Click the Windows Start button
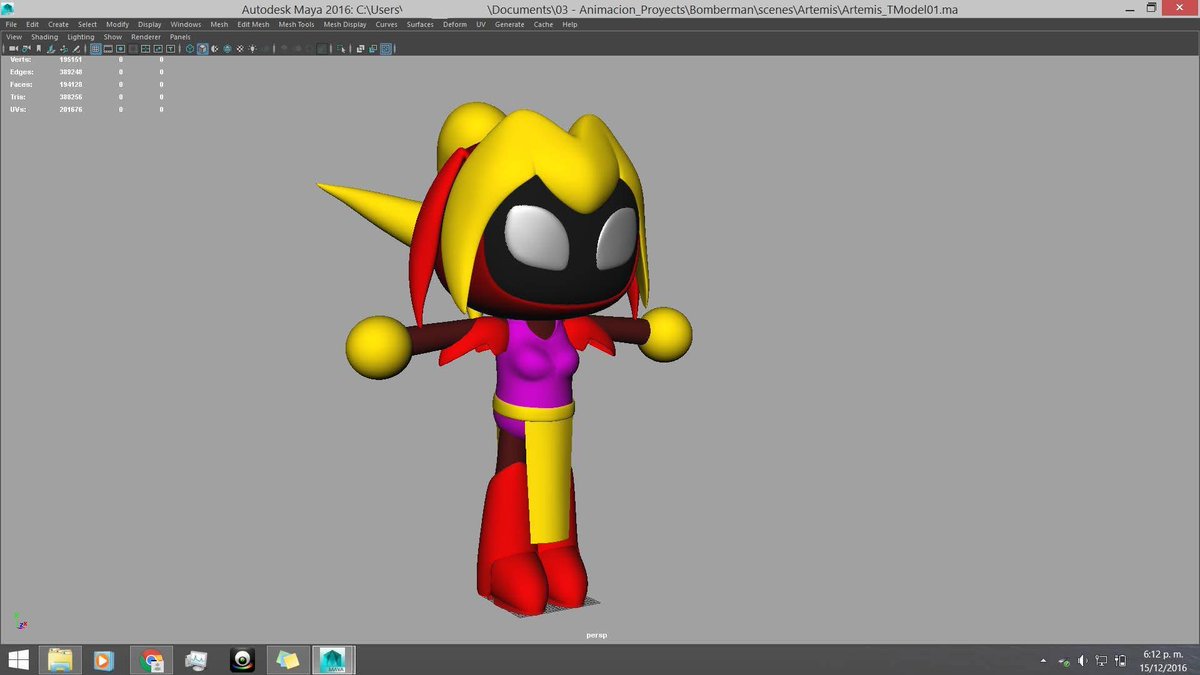The height and width of the screenshot is (675, 1200). pyautogui.click(x=18, y=660)
